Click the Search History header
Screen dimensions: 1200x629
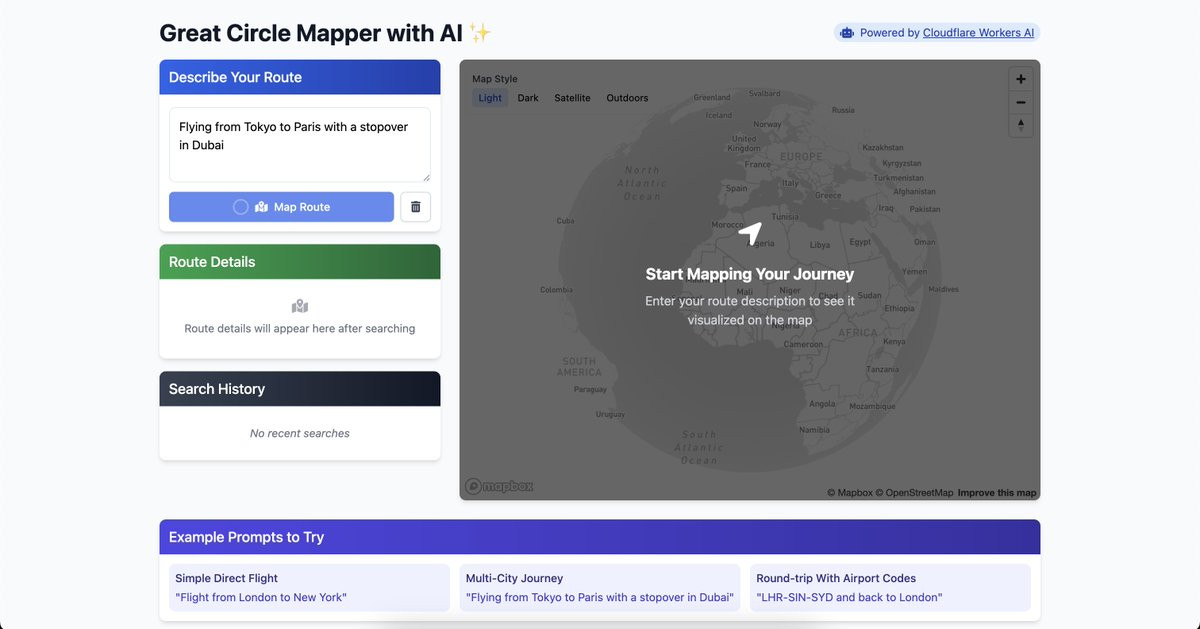point(300,389)
